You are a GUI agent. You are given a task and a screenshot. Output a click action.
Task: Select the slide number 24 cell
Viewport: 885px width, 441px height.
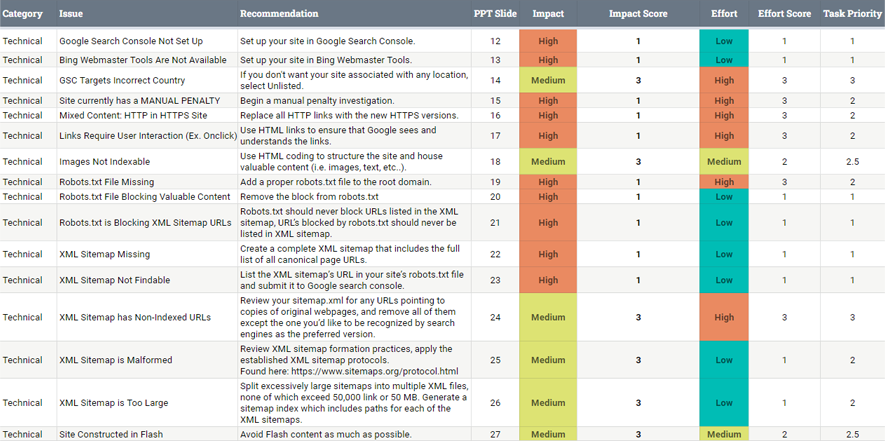tap(495, 318)
